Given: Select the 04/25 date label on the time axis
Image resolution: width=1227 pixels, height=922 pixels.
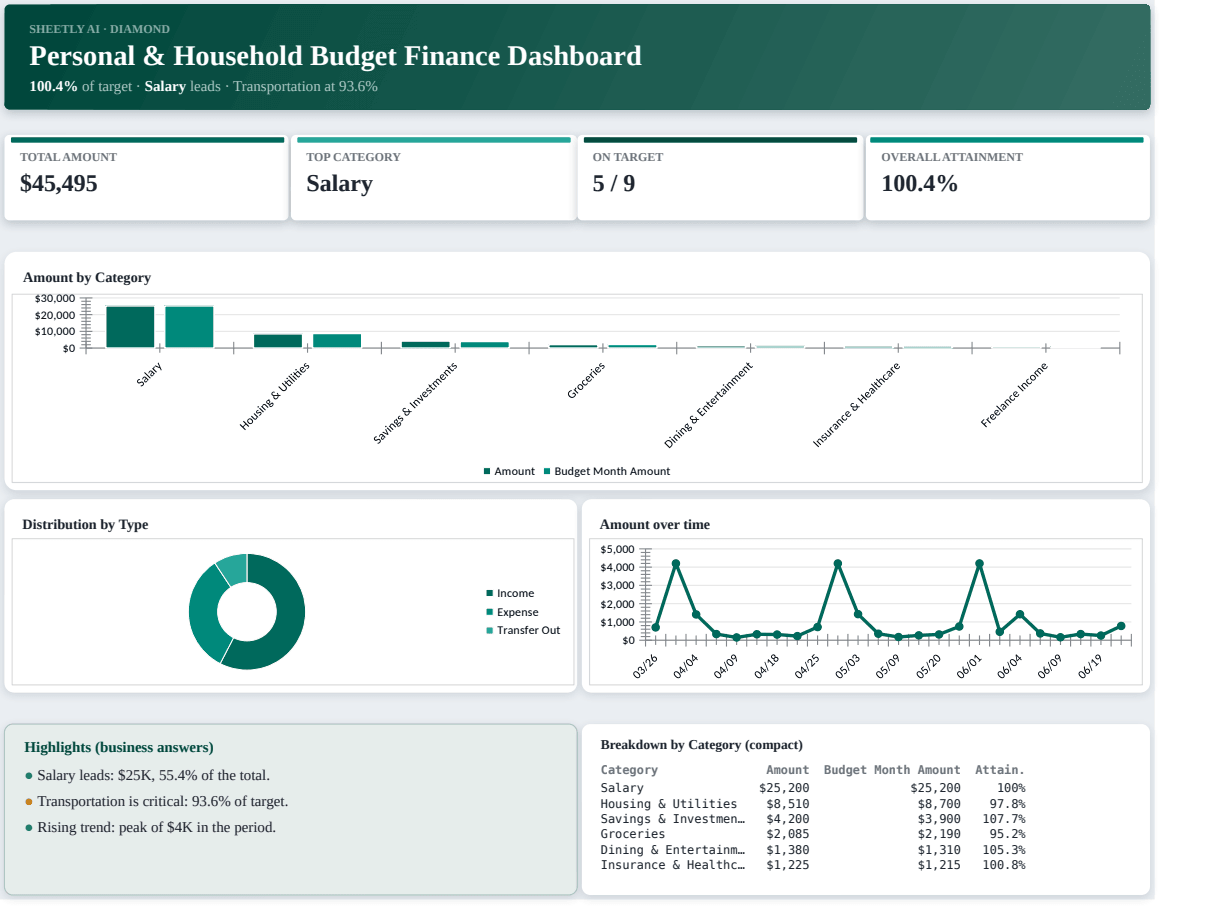Looking at the screenshot, I should (x=807, y=667).
